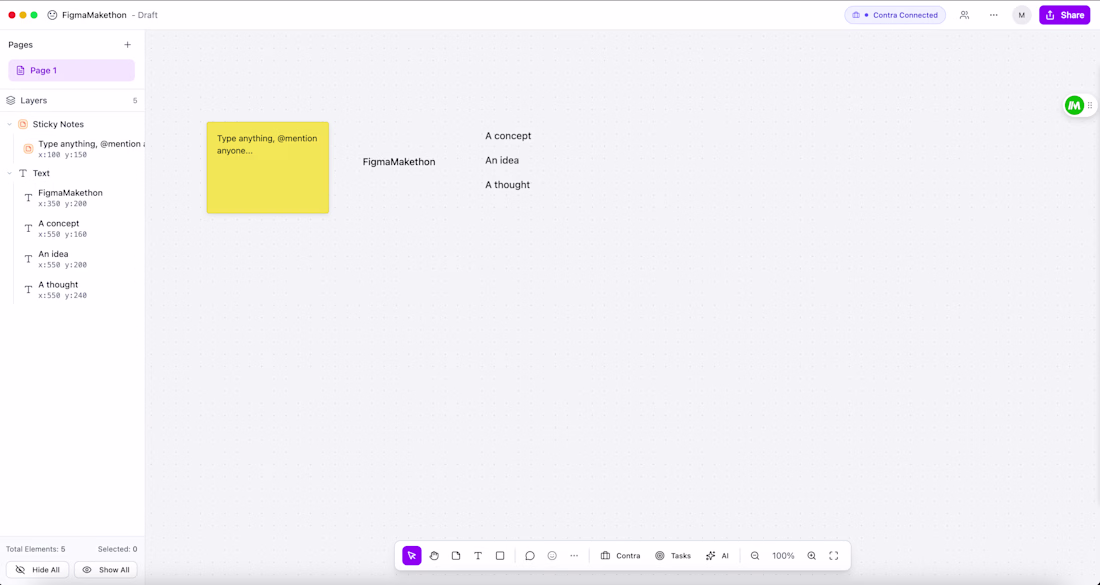This screenshot has width=1100, height=585.
Task: Click the Hide All button
Action: click(x=38, y=570)
